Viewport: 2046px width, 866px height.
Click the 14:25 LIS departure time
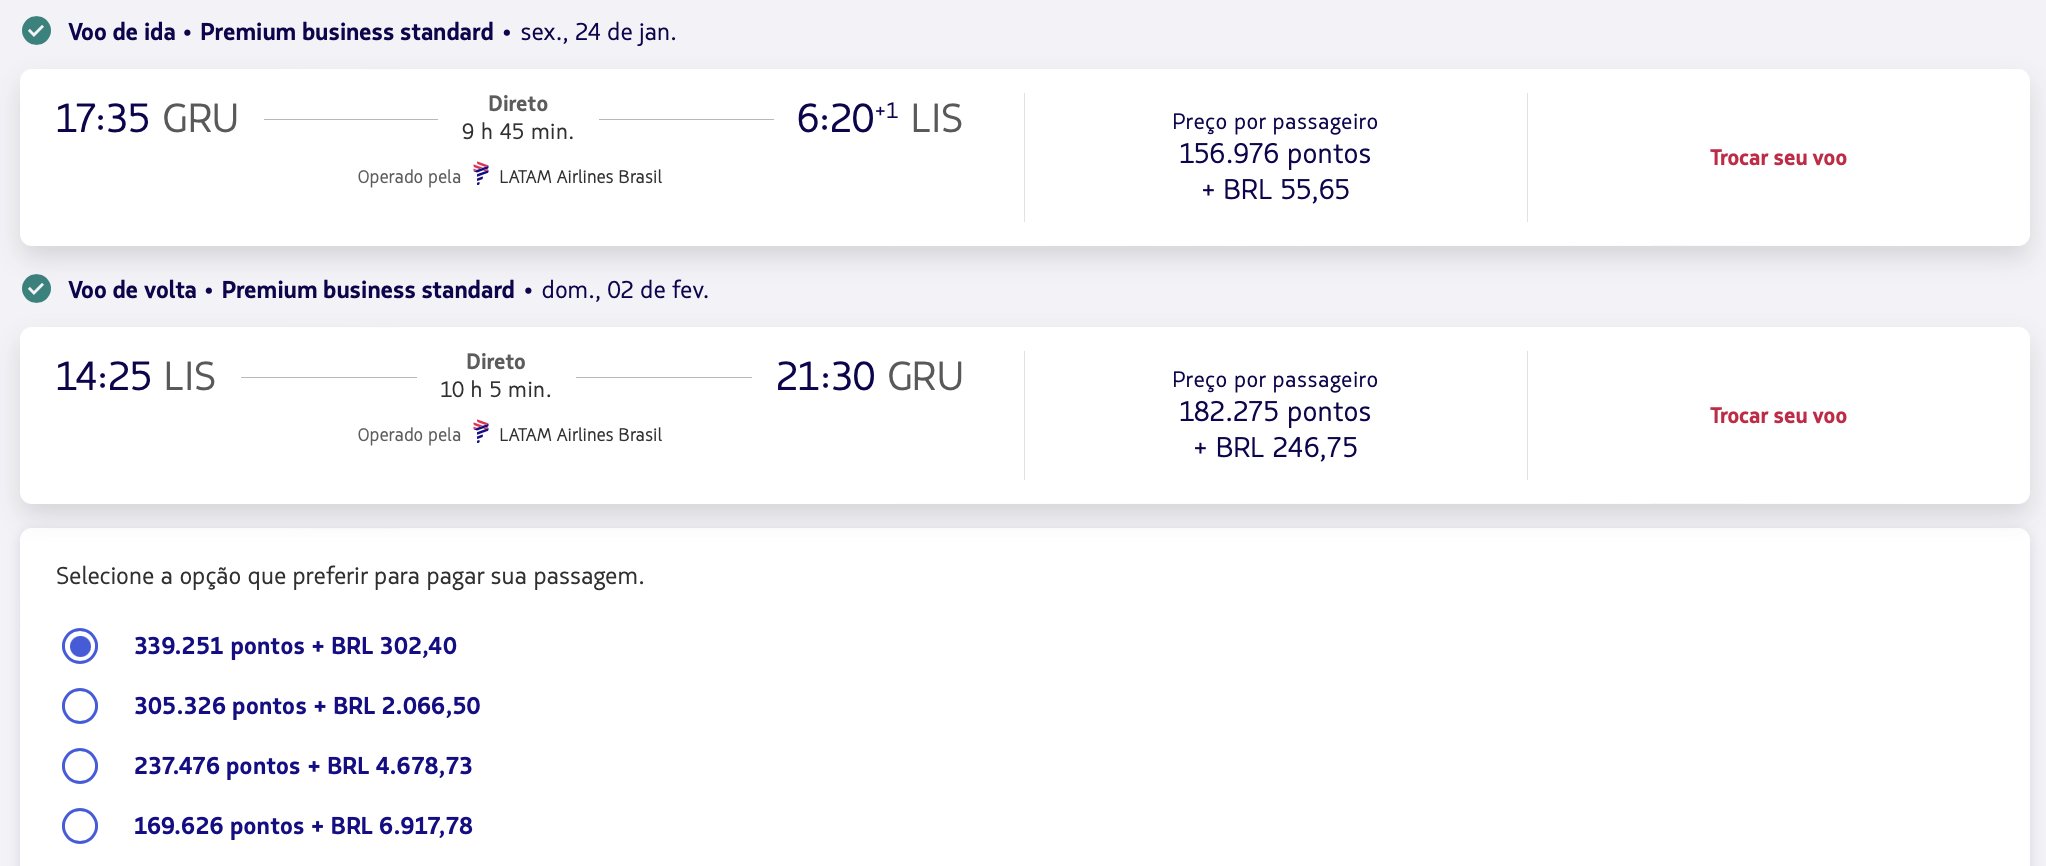pos(135,376)
